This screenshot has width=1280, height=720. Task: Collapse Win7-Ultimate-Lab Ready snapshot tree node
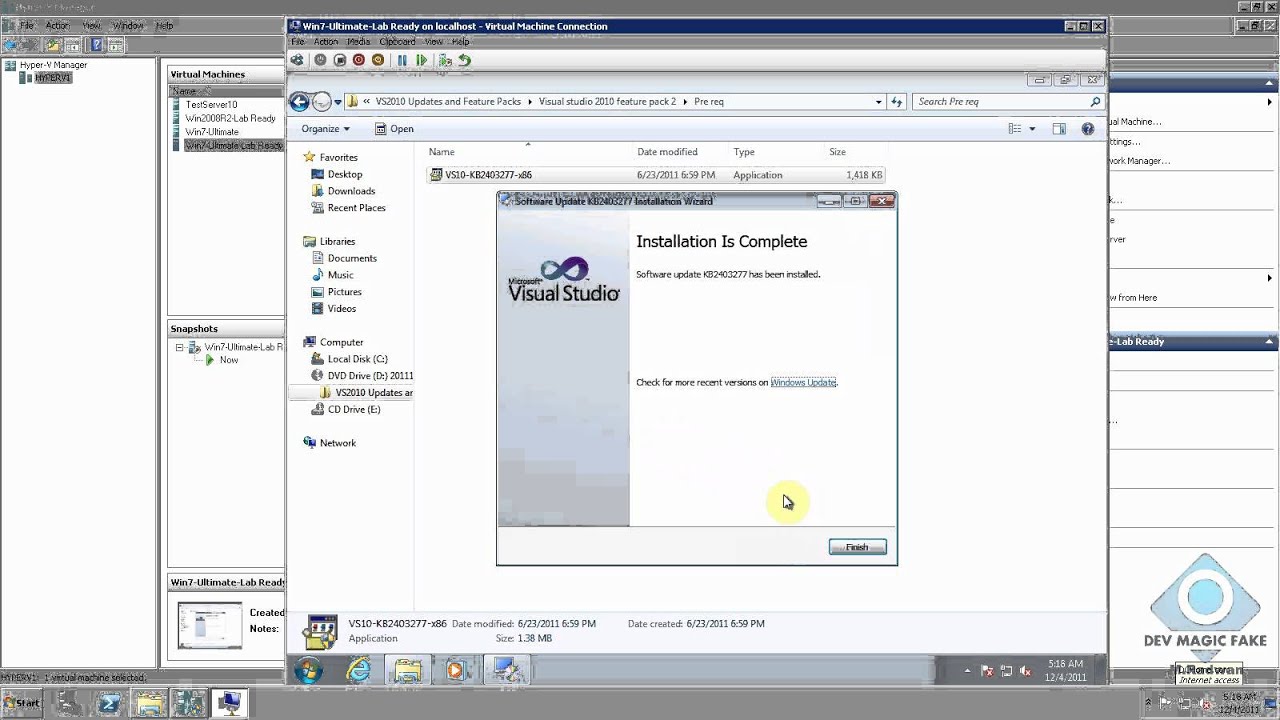180,347
